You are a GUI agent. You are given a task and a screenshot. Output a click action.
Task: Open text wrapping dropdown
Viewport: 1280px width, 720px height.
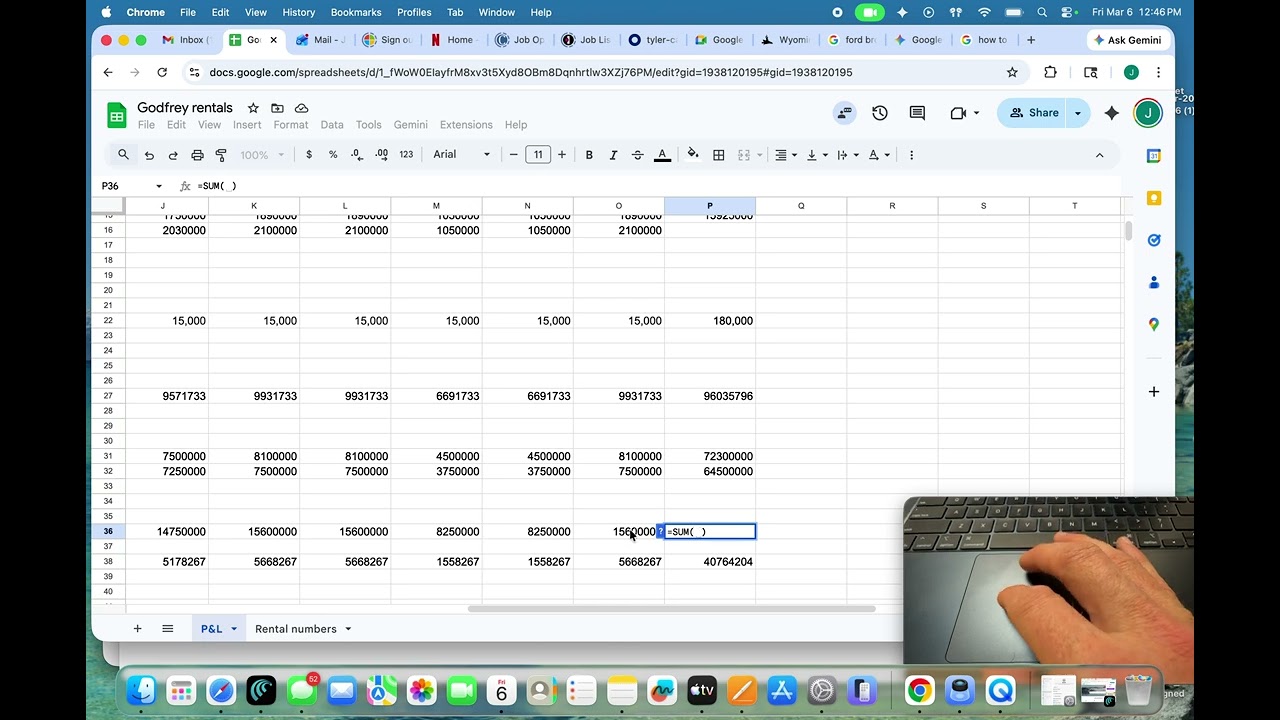[846, 155]
